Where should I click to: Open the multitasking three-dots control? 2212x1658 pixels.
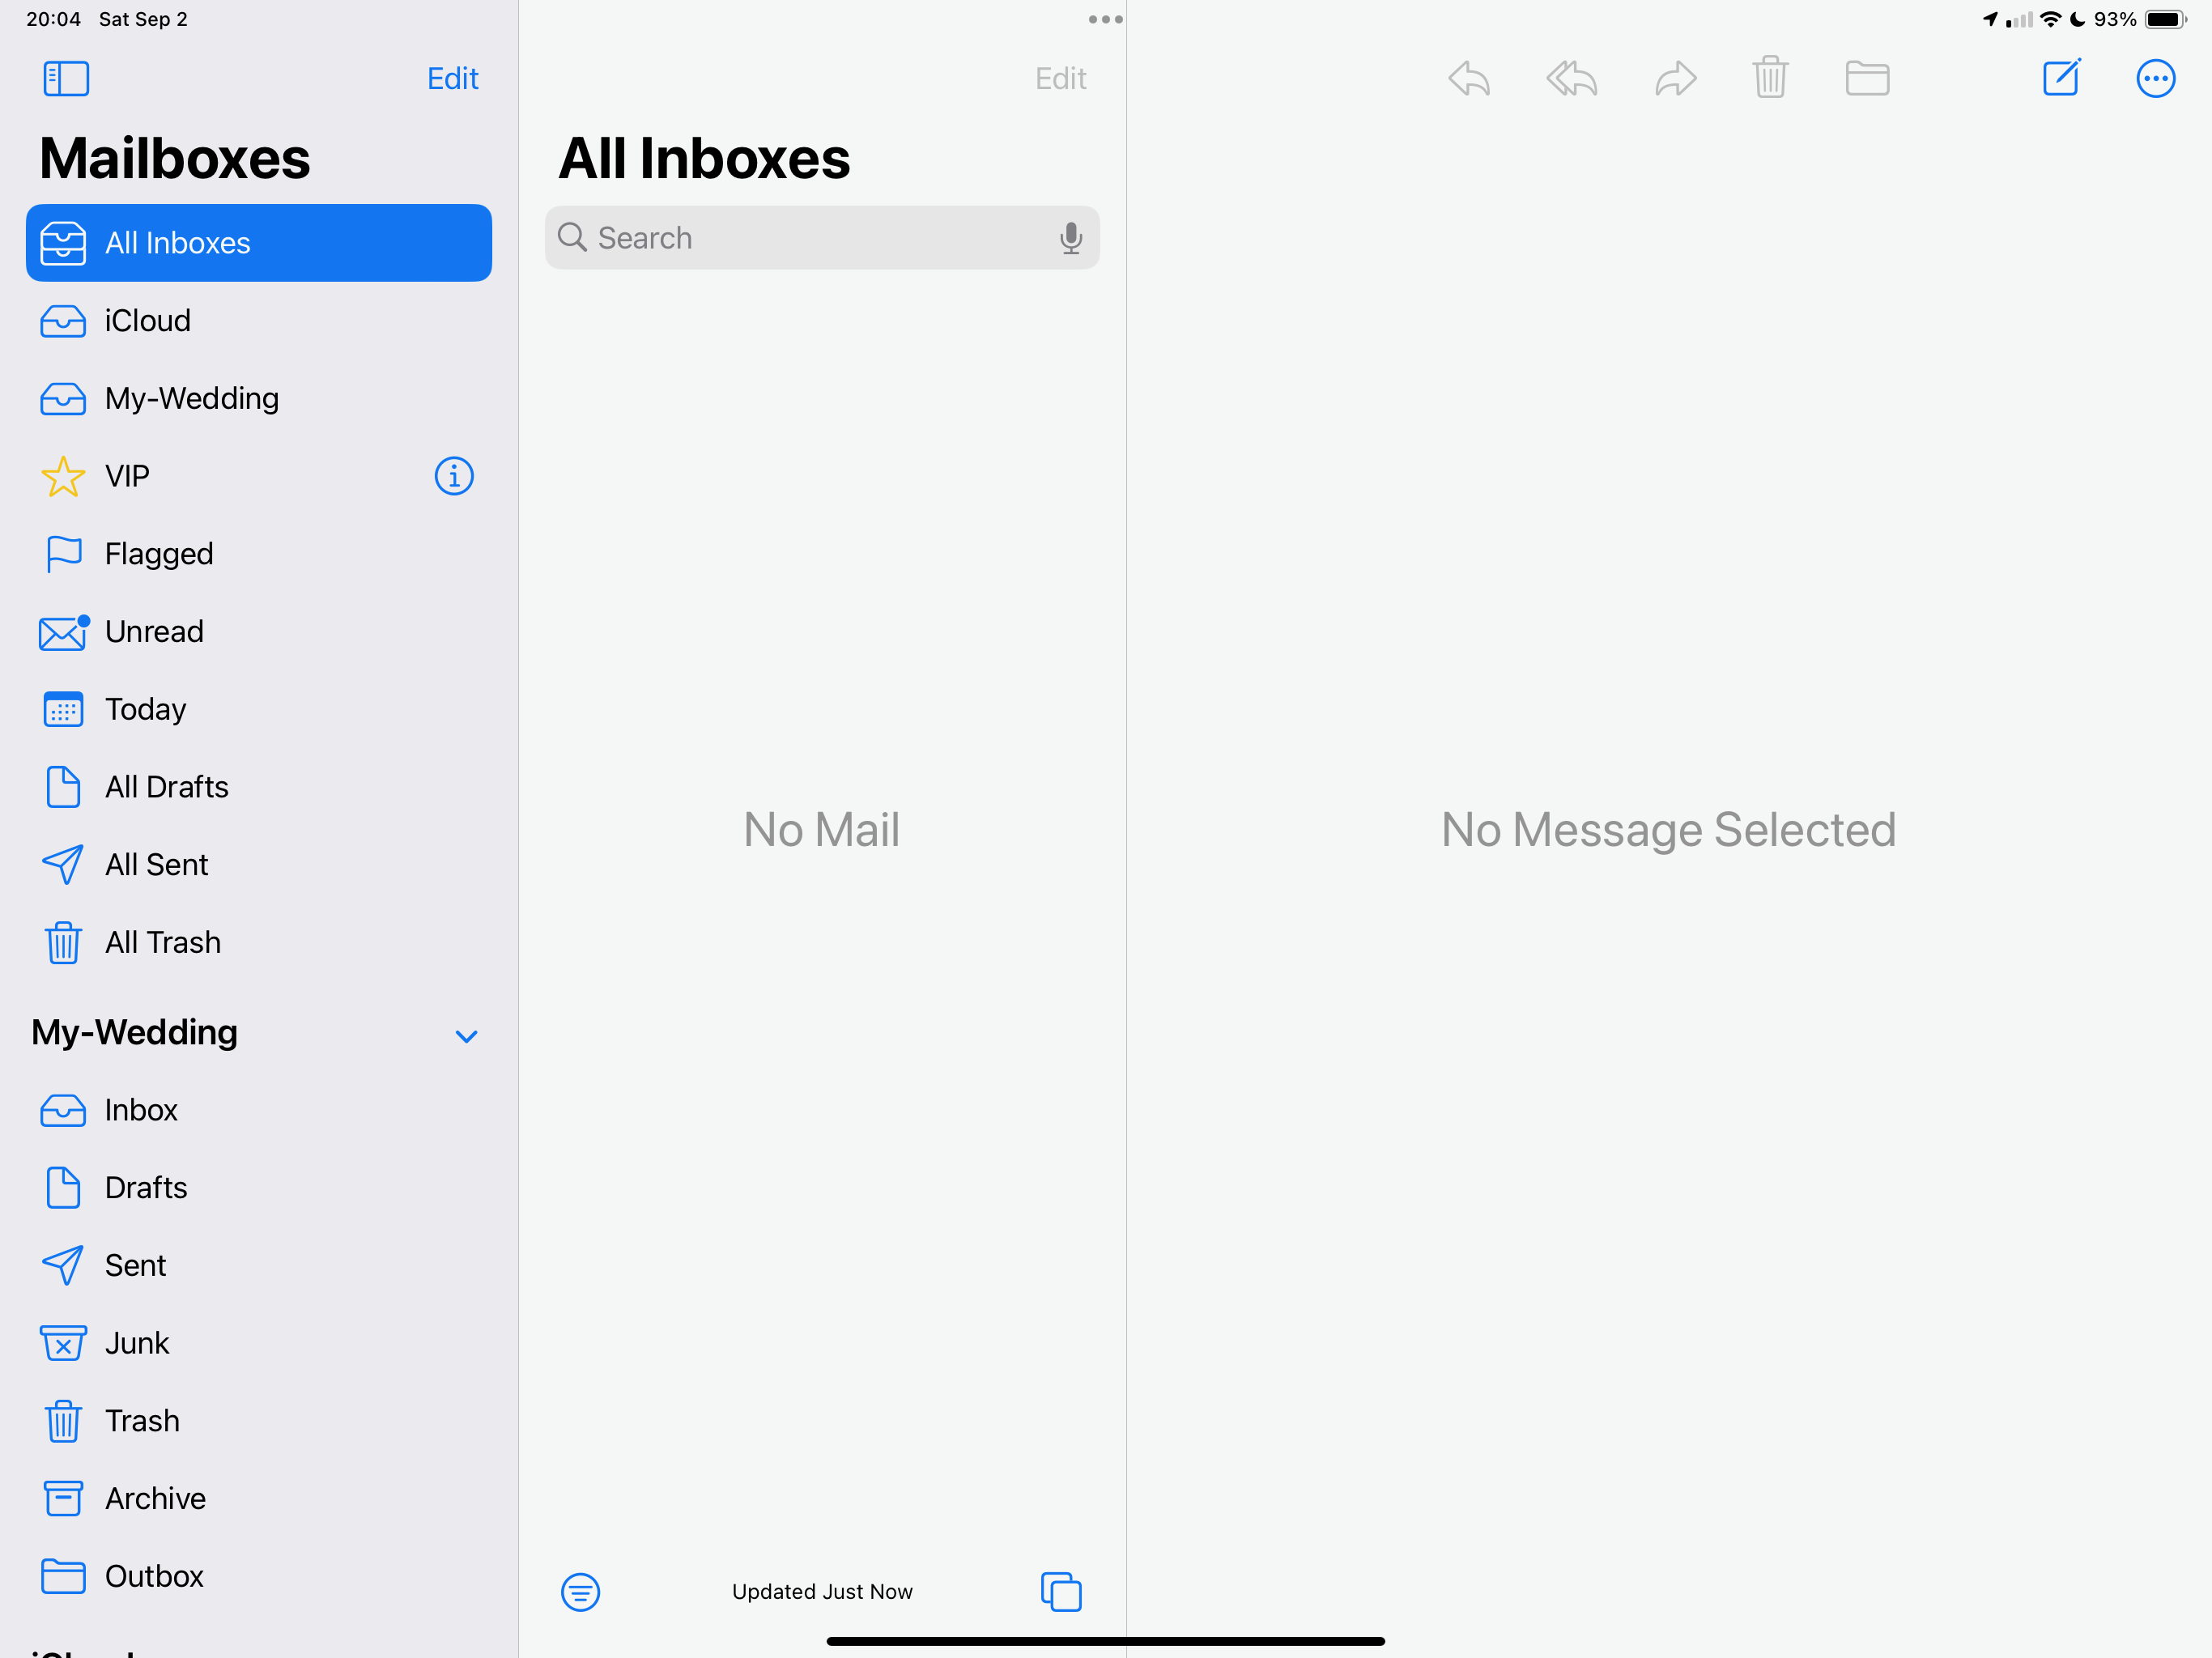(x=1105, y=19)
